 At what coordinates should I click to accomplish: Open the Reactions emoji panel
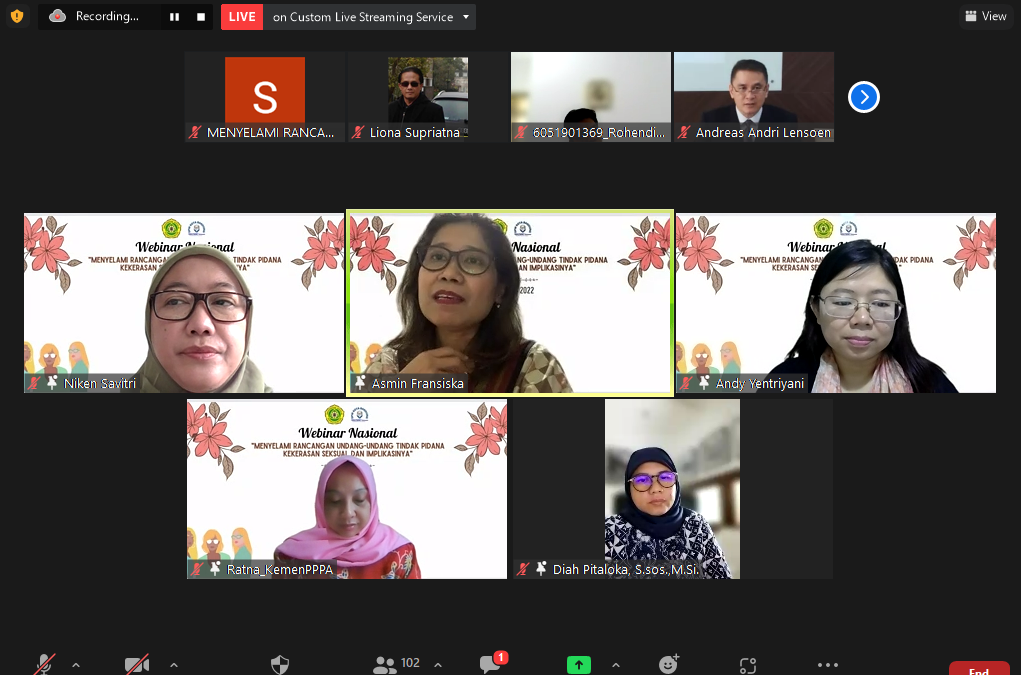668,663
